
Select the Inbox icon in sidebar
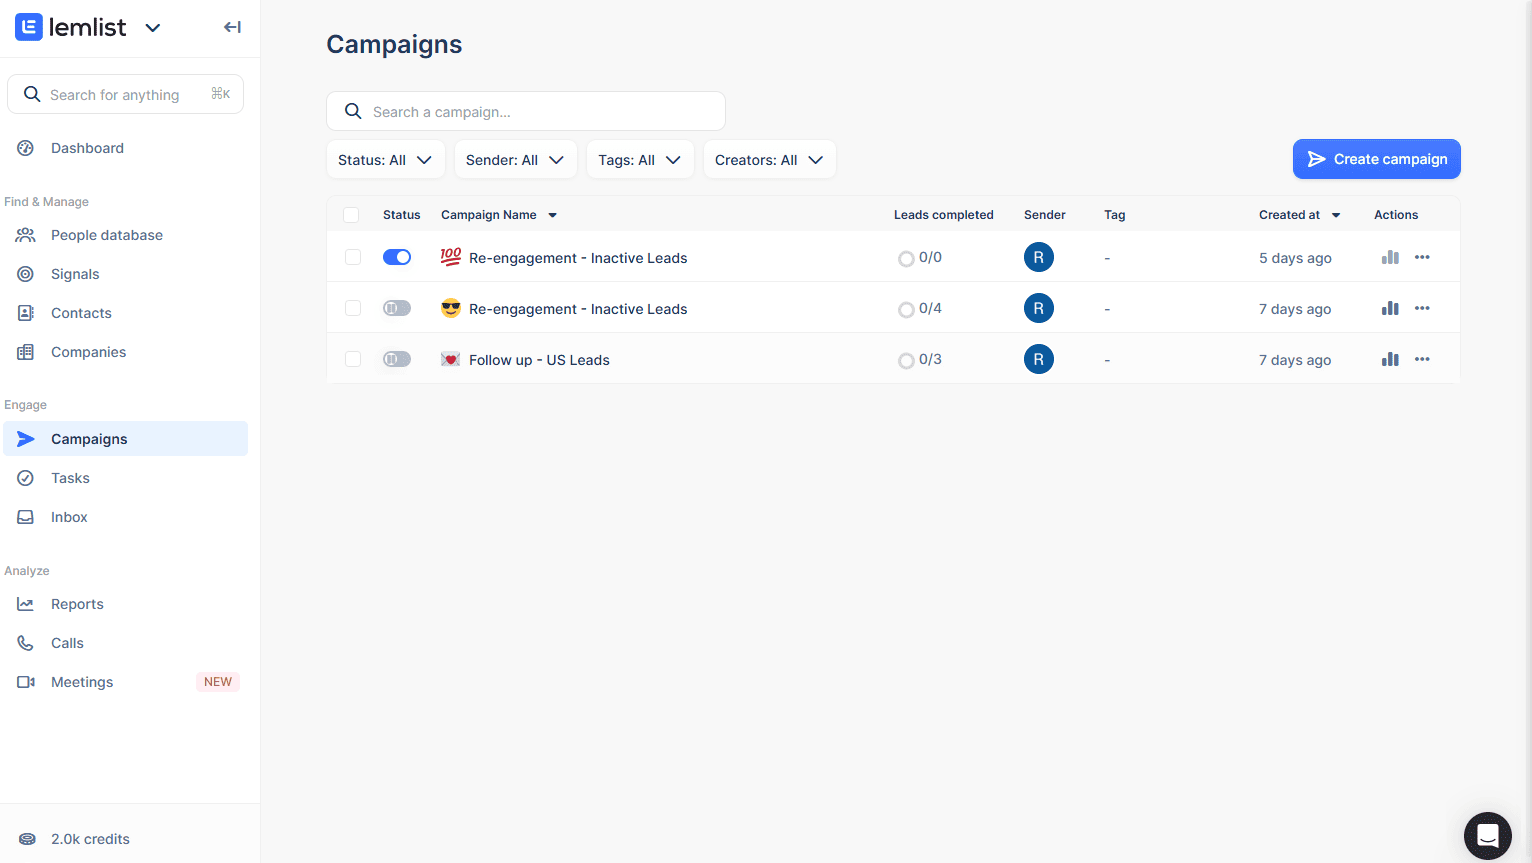27,517
